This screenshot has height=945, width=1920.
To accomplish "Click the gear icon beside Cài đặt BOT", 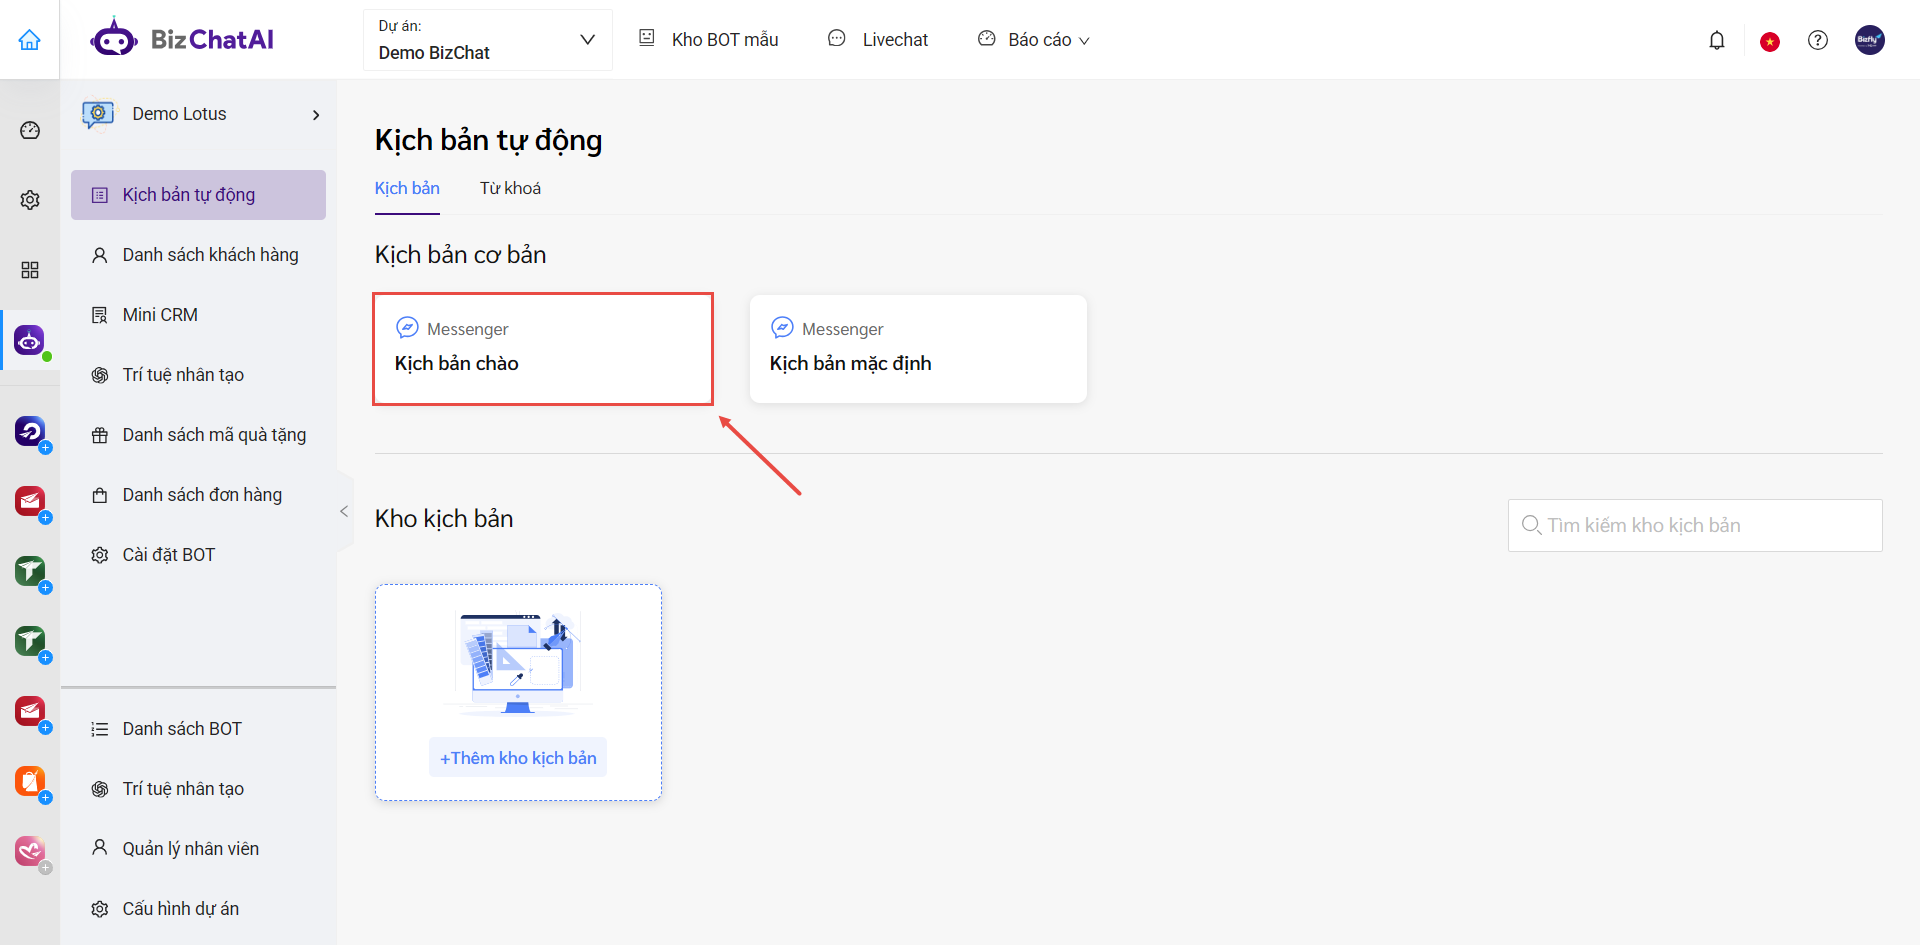I will pos(100,555).
